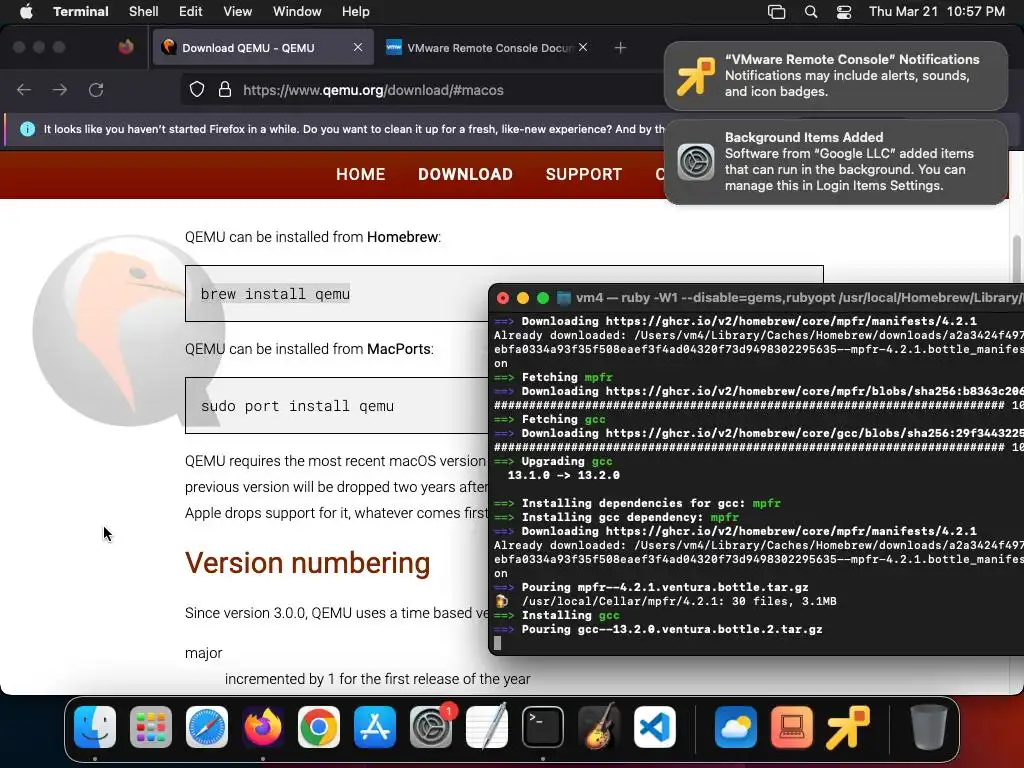
Task: Switch to VMware Remote Console Docu tab
Action: pos(487,47)
